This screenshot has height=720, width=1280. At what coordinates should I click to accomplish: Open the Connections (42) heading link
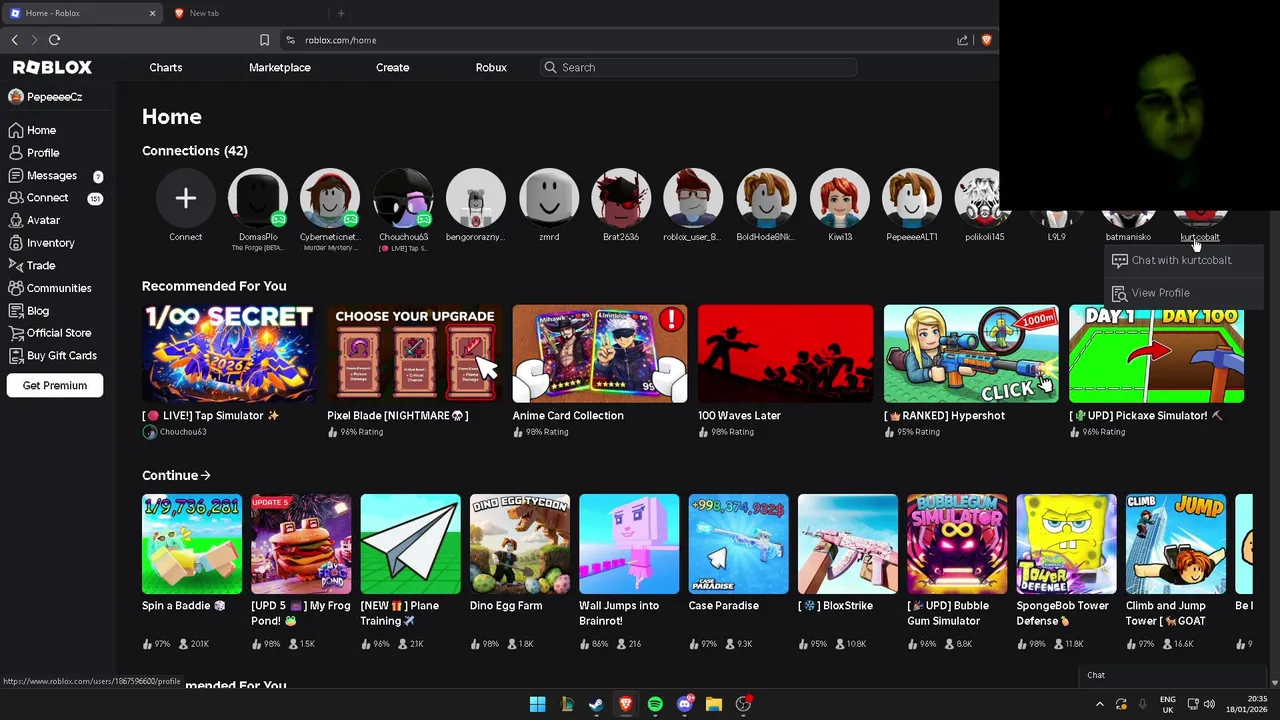click(x=194, y=150)
